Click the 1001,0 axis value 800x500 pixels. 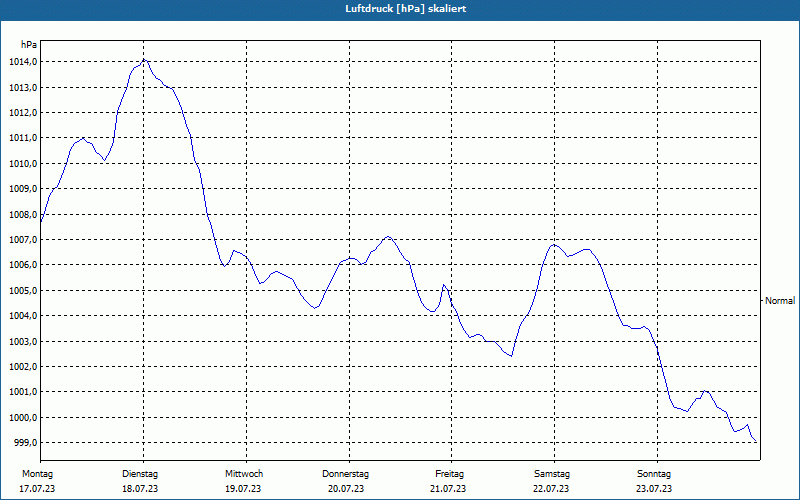point(23,392)
